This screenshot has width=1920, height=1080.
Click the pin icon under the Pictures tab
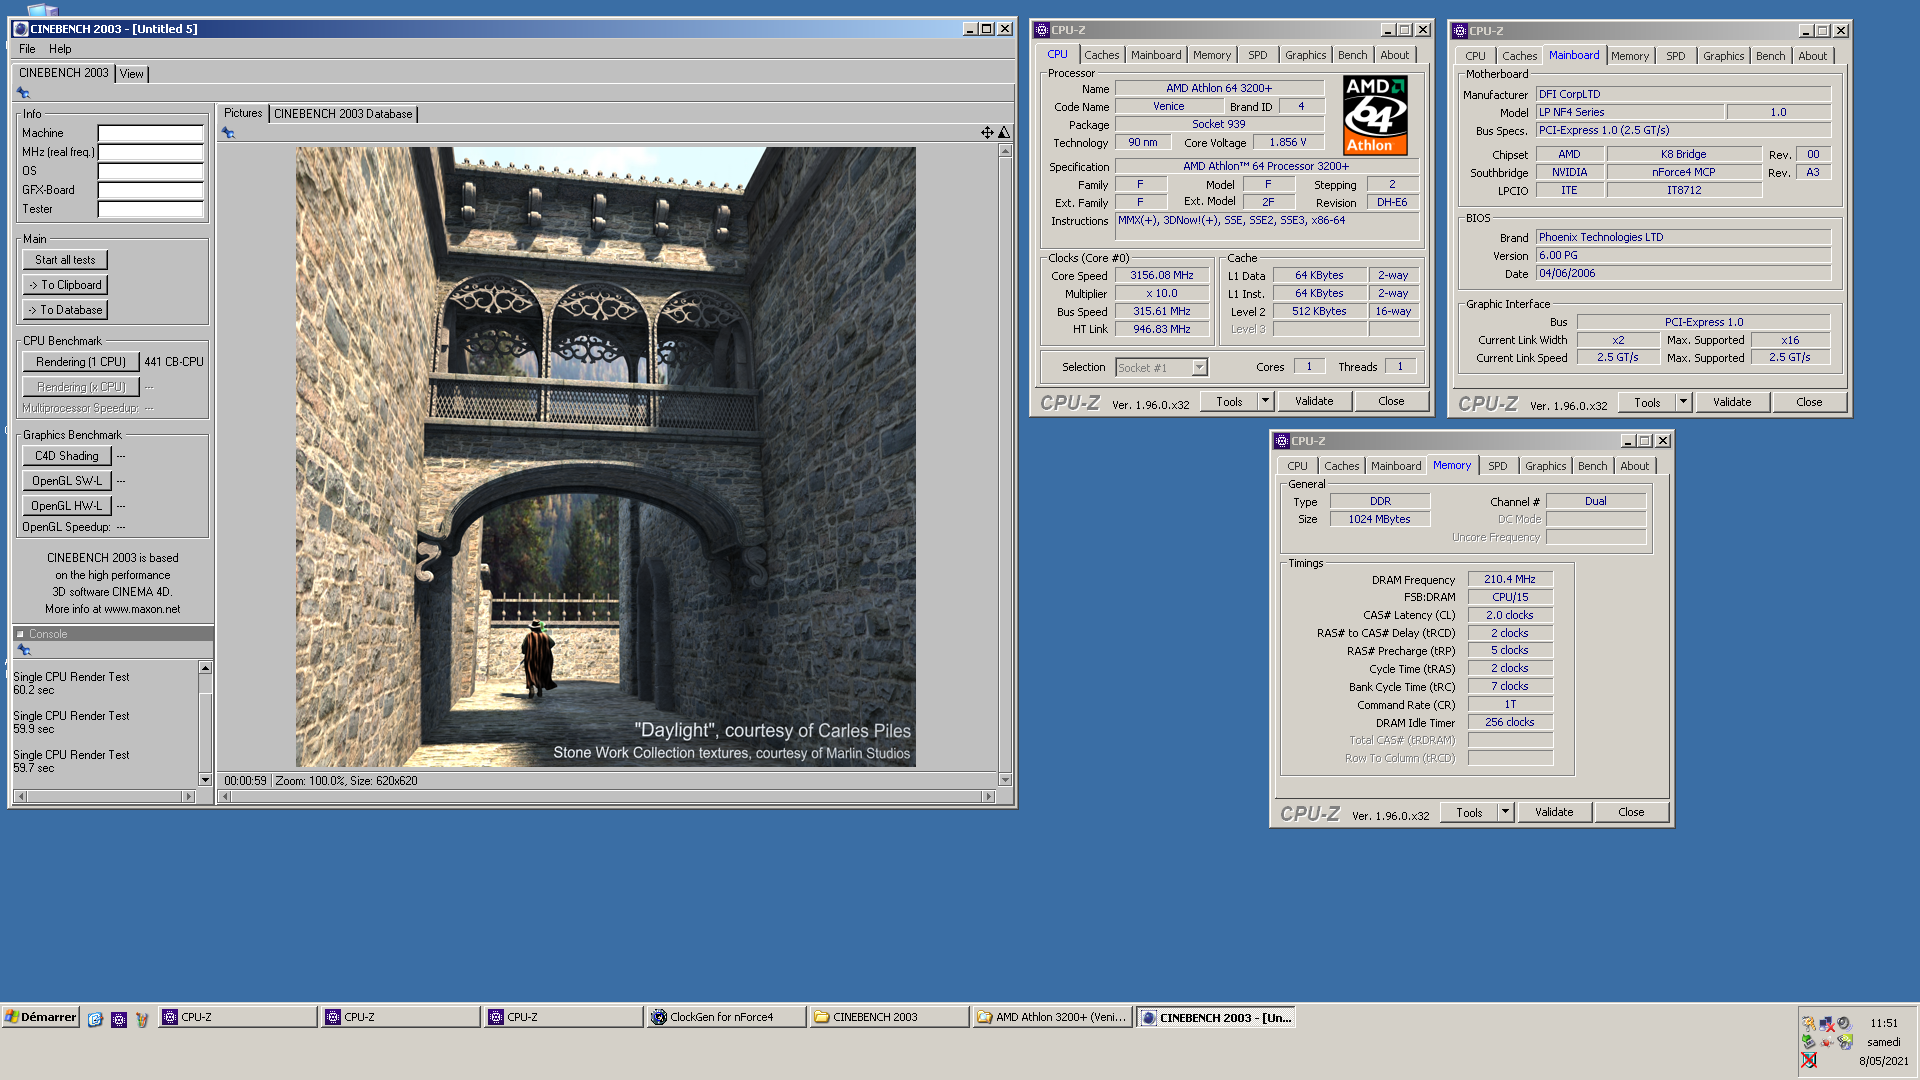click(x=228, y=133)
